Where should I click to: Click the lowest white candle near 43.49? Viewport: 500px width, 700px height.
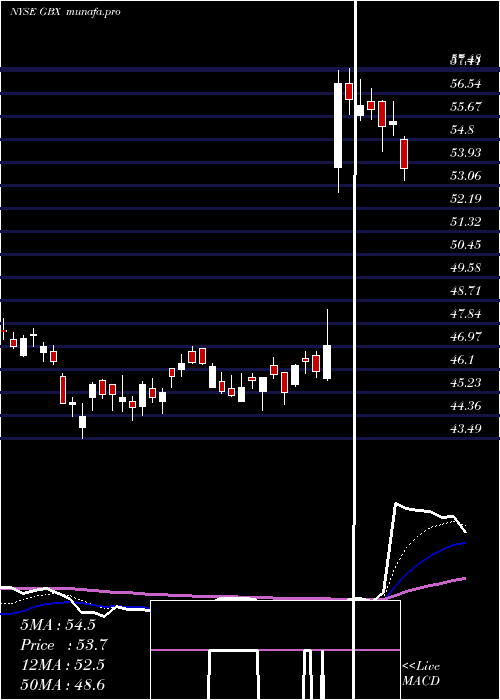click(83, 422)
